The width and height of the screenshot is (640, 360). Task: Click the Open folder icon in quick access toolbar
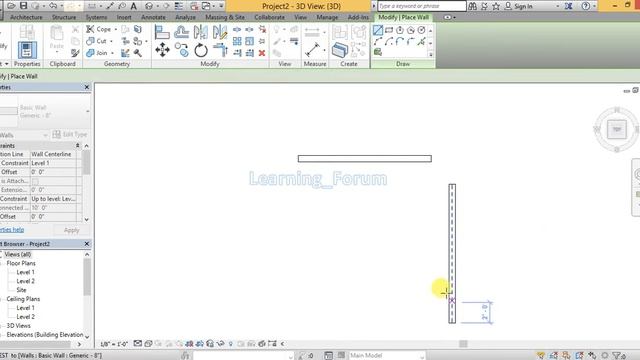(11, 6)
